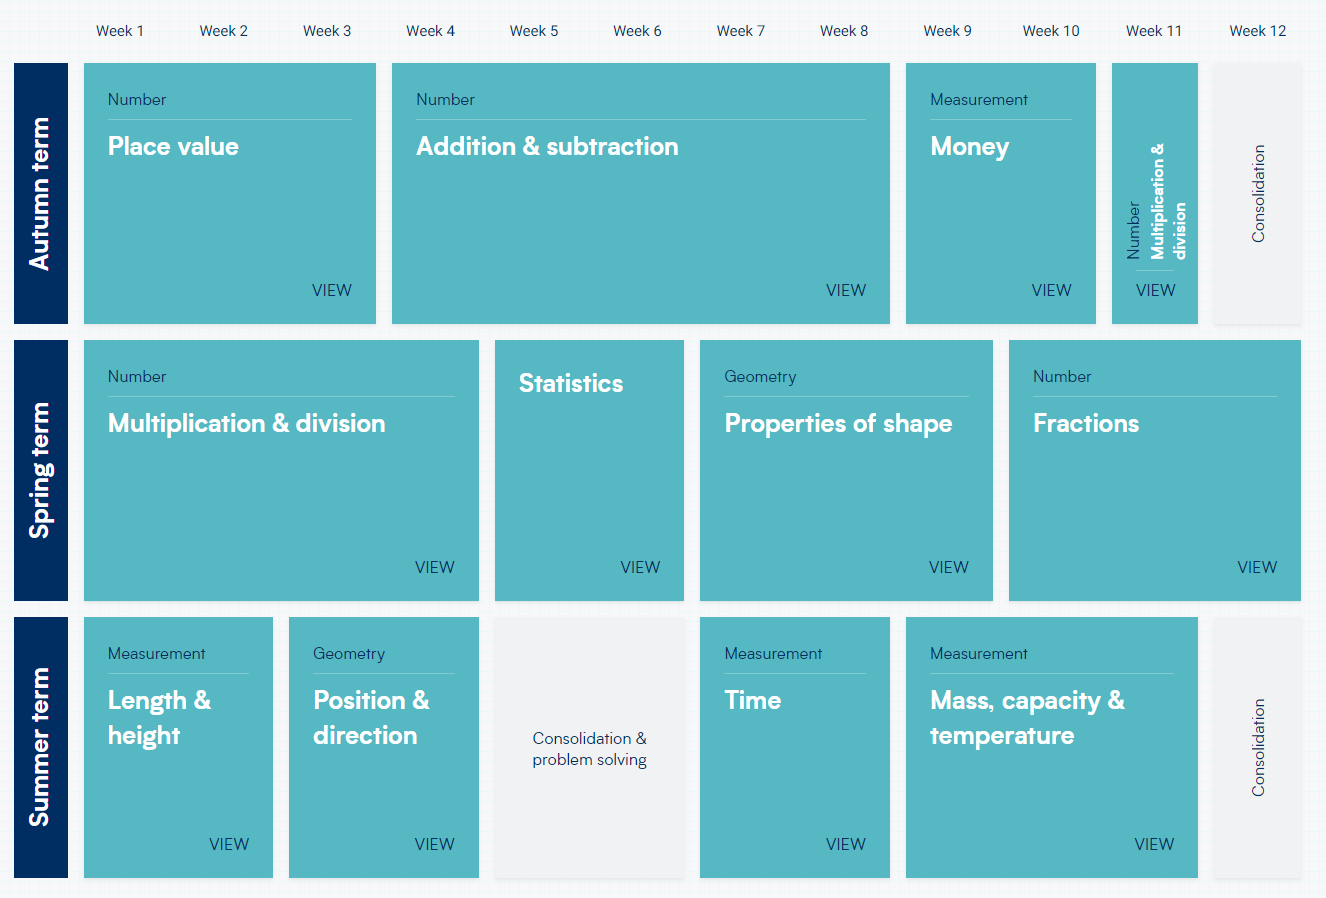Open VIEW on the Time card
1326x898 pixels.
pyautogui.click(x=845, y=844)
